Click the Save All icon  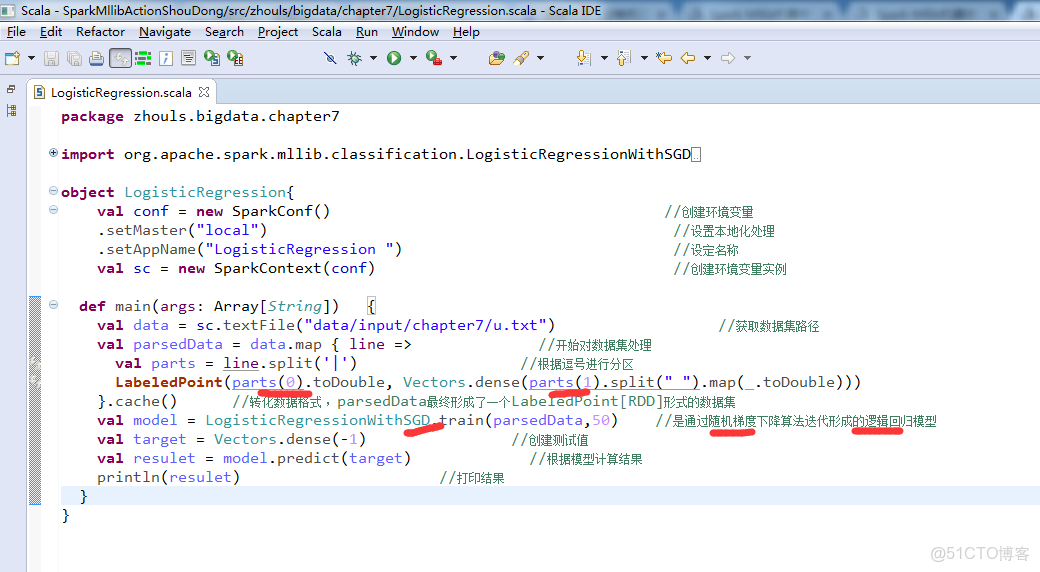click(74, 58)
